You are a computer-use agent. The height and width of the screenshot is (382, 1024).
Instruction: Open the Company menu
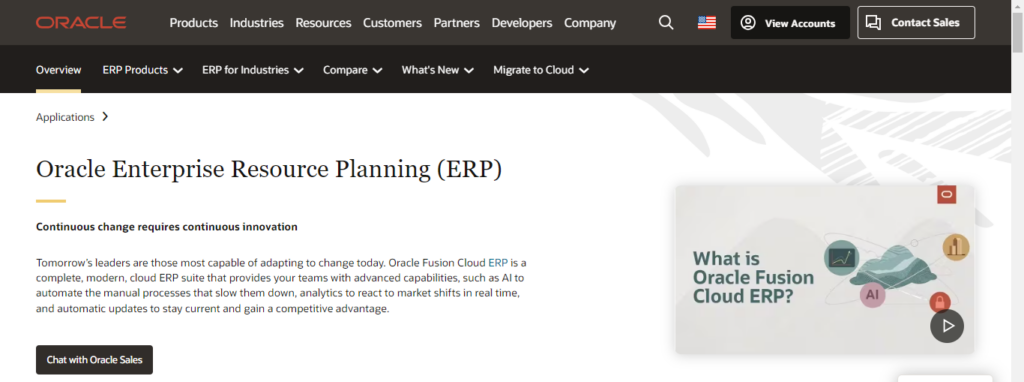tap(590, 23)
